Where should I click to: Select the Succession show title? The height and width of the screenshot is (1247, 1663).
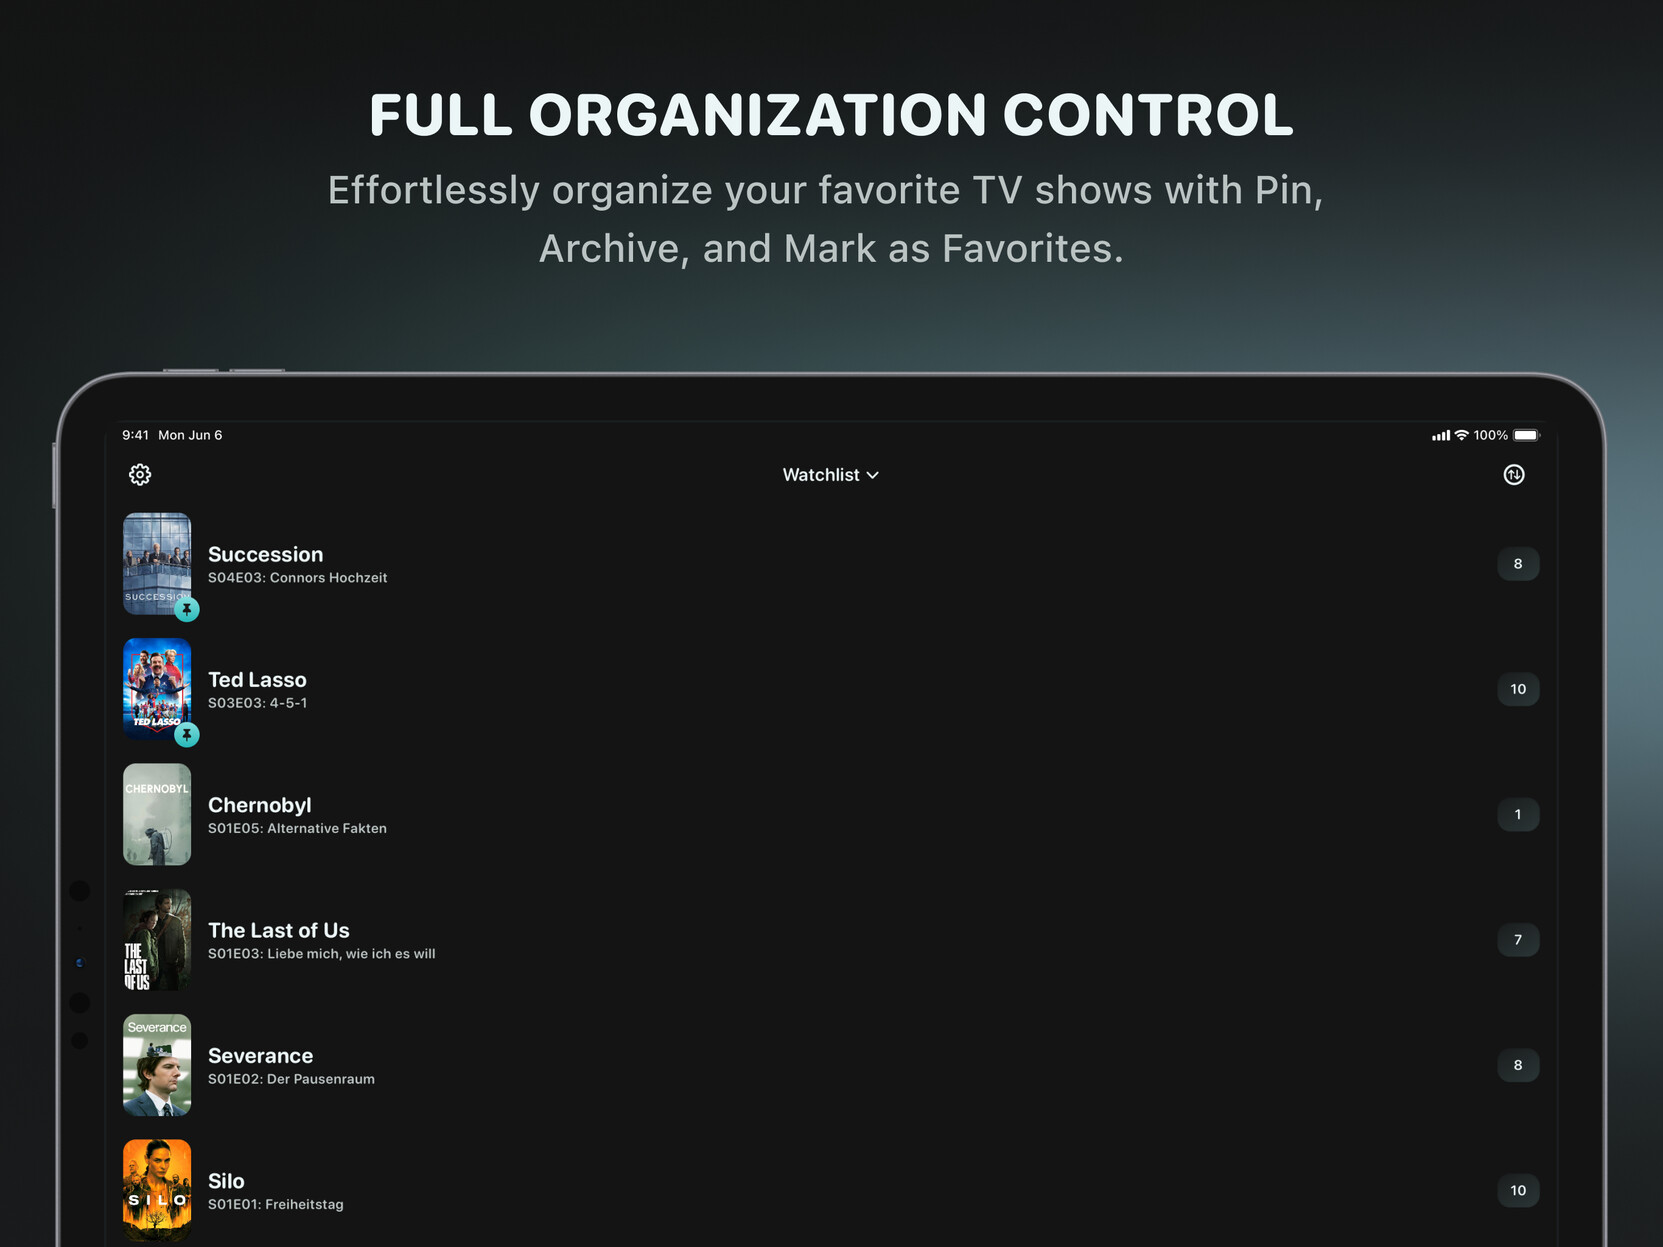pyautogui.click(x=265, y=555)
